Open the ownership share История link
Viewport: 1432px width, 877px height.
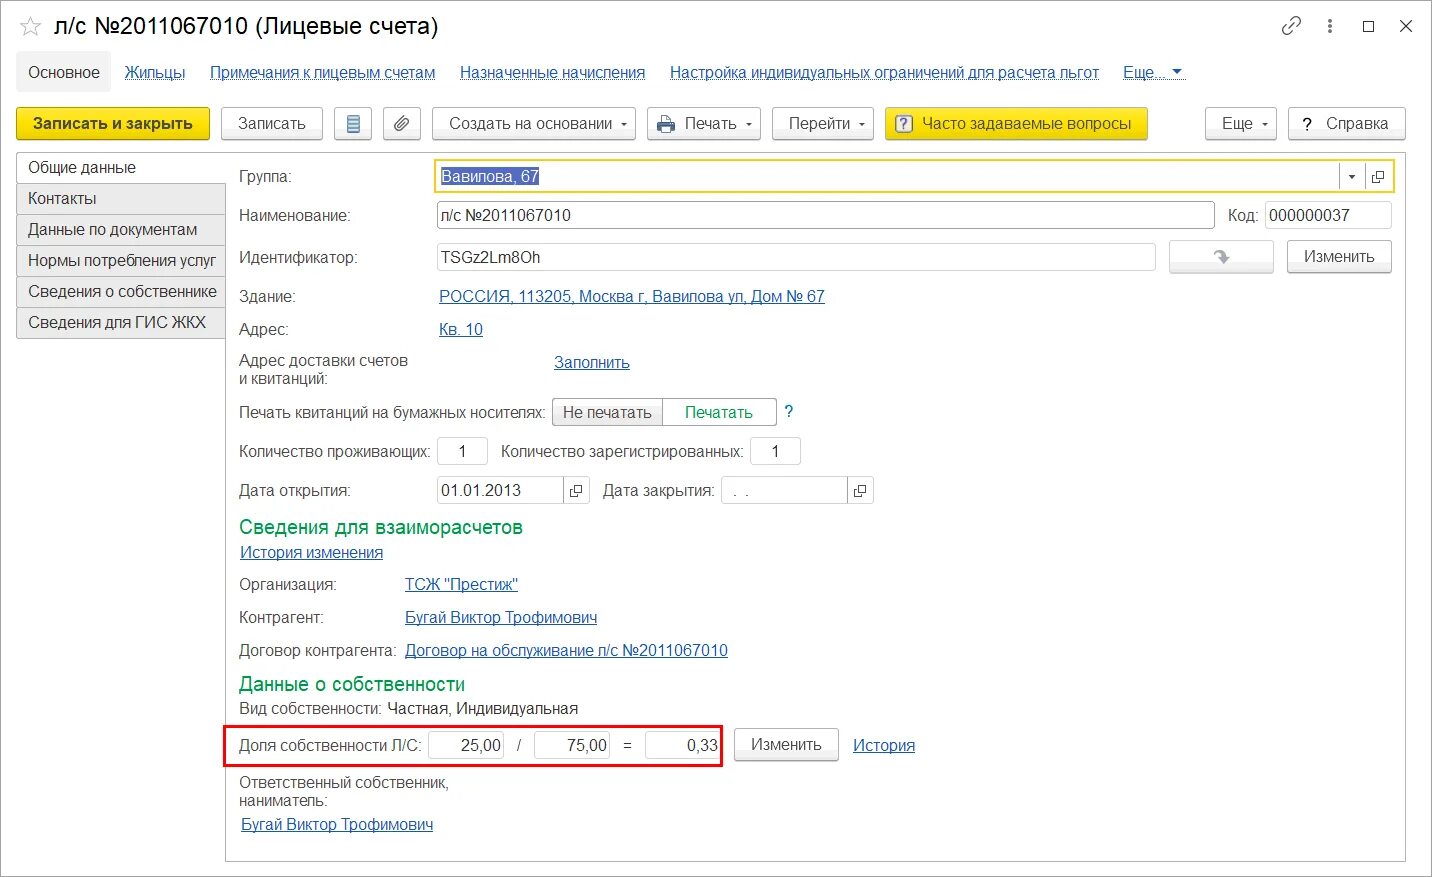tap(884, 745)
